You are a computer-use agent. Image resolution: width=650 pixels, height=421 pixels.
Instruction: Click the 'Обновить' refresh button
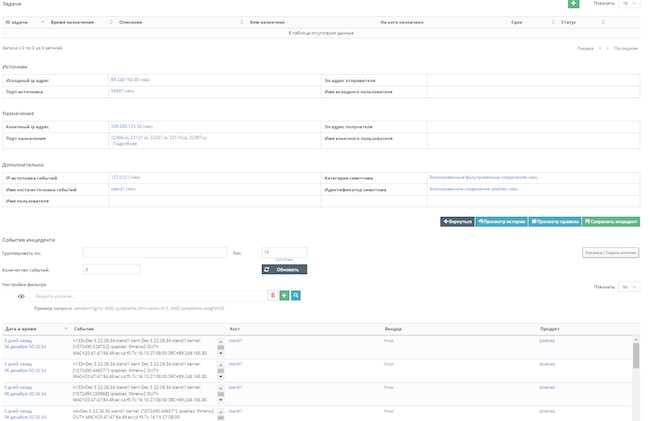click(x=284, y=269)
